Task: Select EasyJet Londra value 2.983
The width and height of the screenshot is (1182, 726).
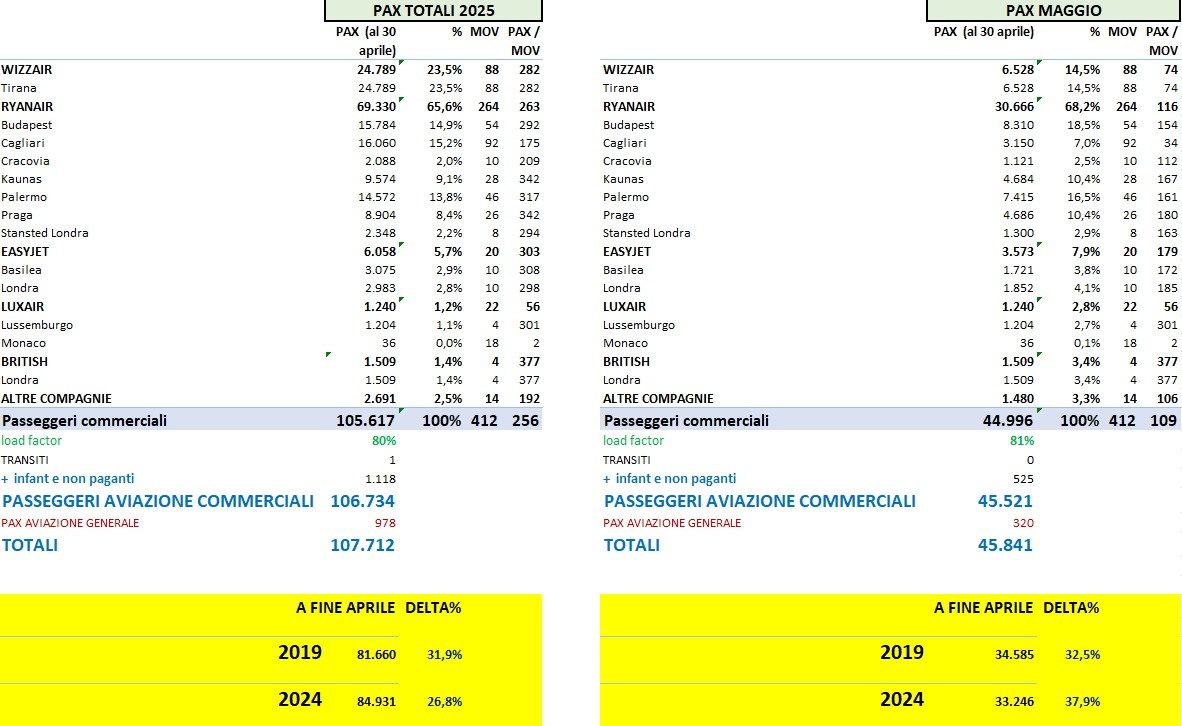Action: point(380,288)
